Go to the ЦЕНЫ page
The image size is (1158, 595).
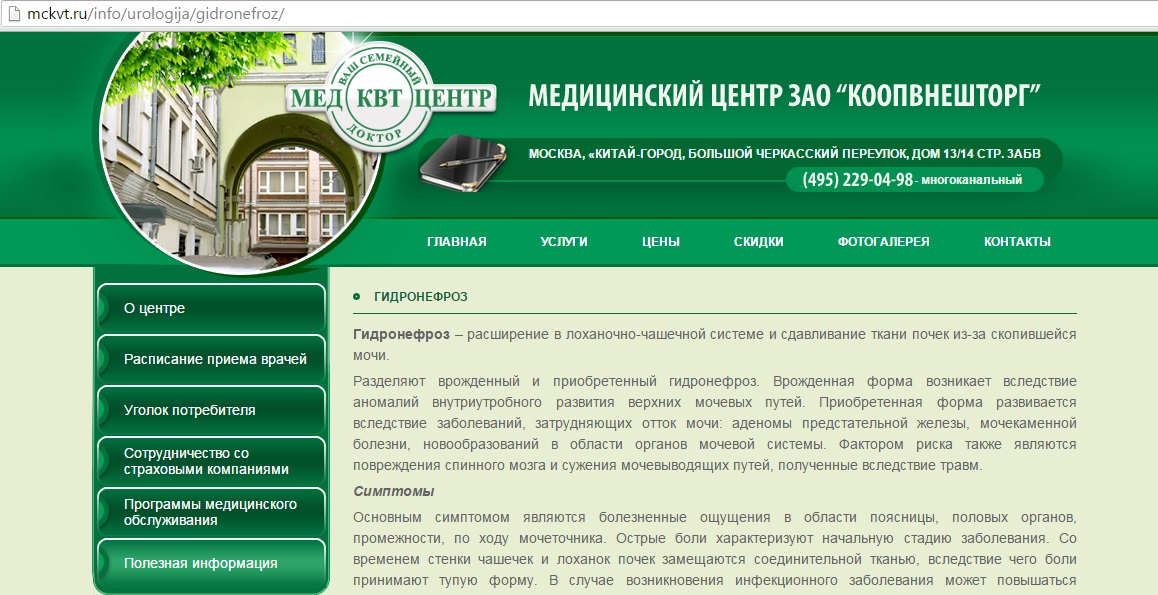point(660,241)
